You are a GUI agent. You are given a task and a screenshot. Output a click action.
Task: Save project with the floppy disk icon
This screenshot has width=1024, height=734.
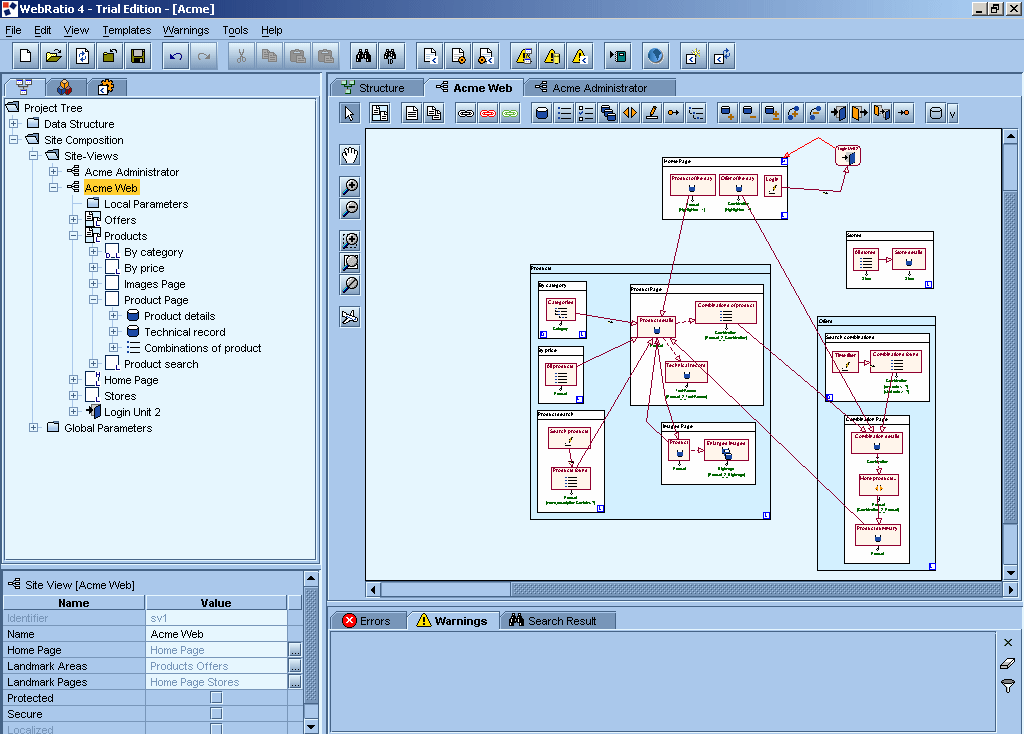[x=138, y=56]
